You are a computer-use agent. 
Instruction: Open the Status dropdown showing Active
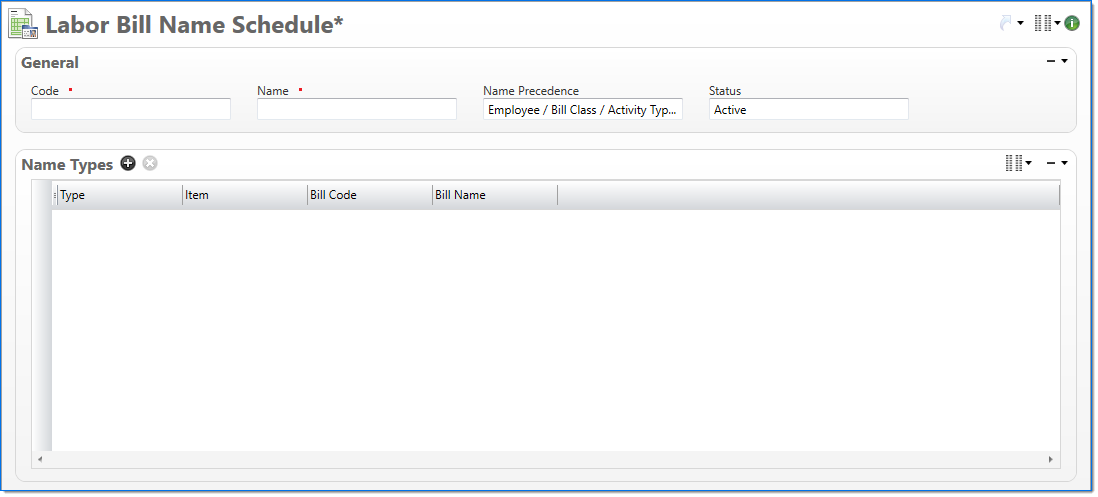(808, 110)
